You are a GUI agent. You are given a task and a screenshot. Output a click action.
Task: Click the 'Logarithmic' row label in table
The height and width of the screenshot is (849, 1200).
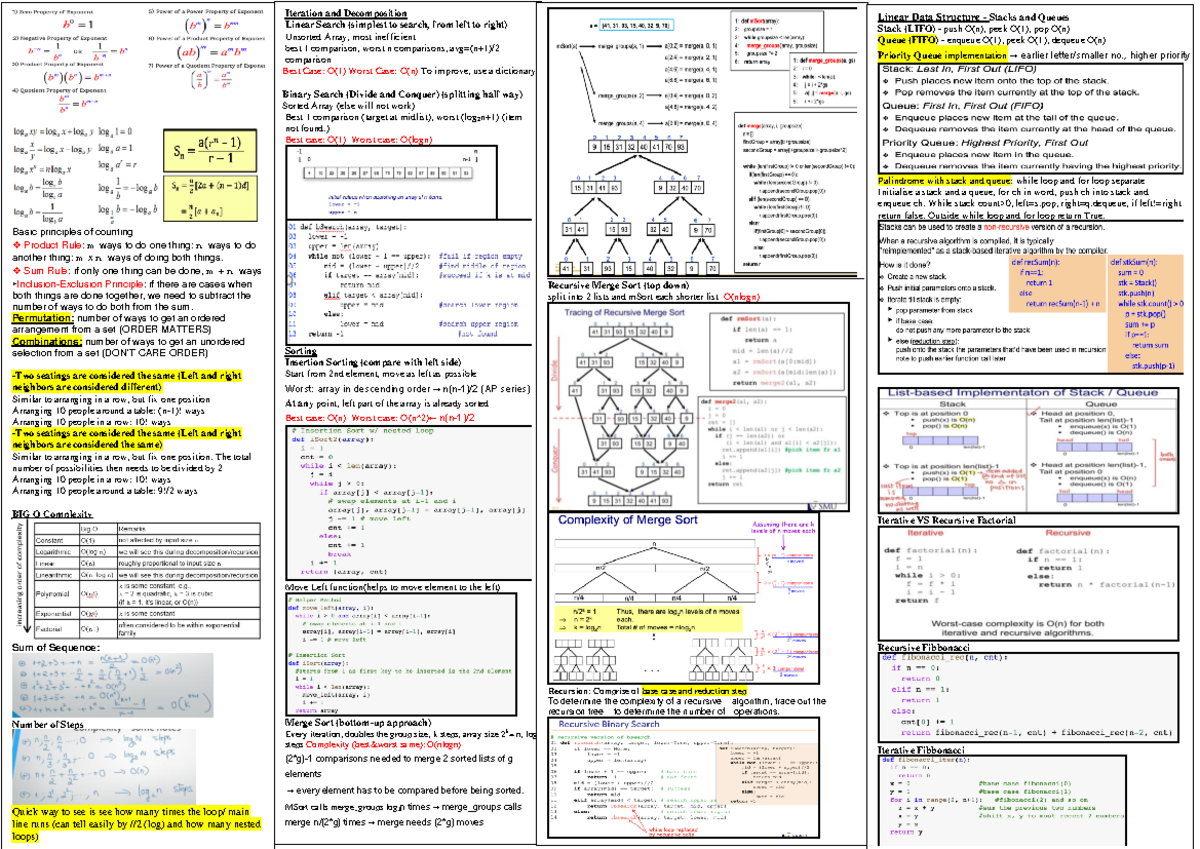(54, 551)
